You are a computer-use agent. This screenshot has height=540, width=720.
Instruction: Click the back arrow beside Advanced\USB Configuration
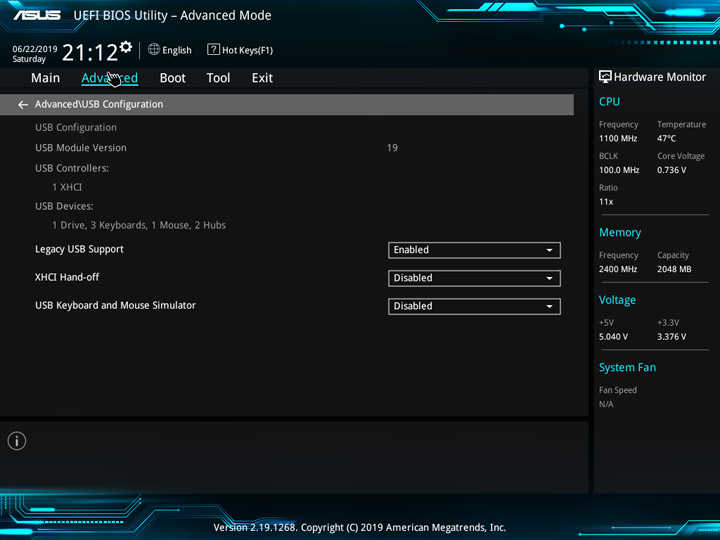tap(23, 105)
